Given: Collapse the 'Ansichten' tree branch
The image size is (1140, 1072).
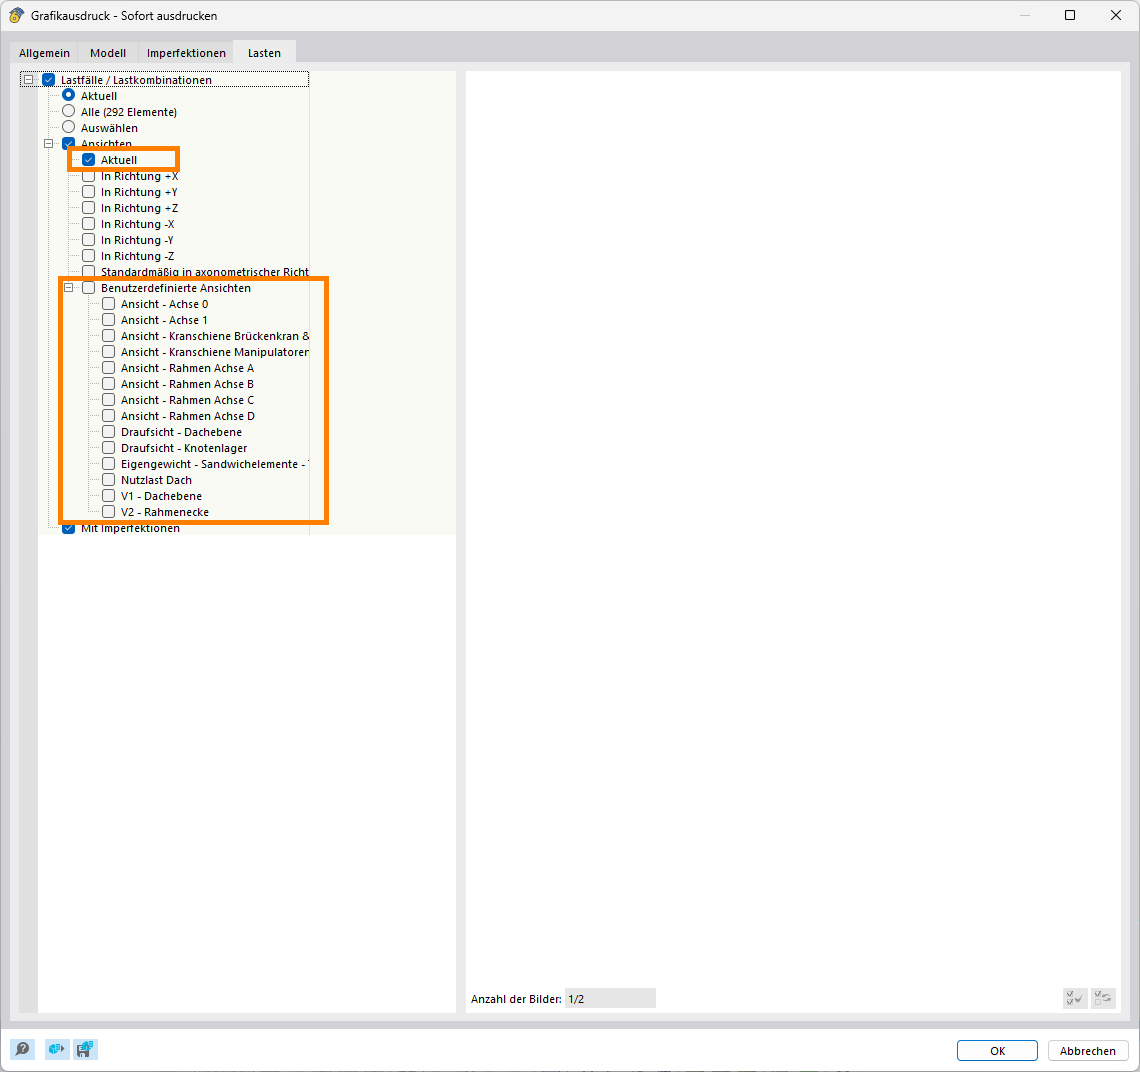Looking at the screenshot, I should tap(49, 144).
